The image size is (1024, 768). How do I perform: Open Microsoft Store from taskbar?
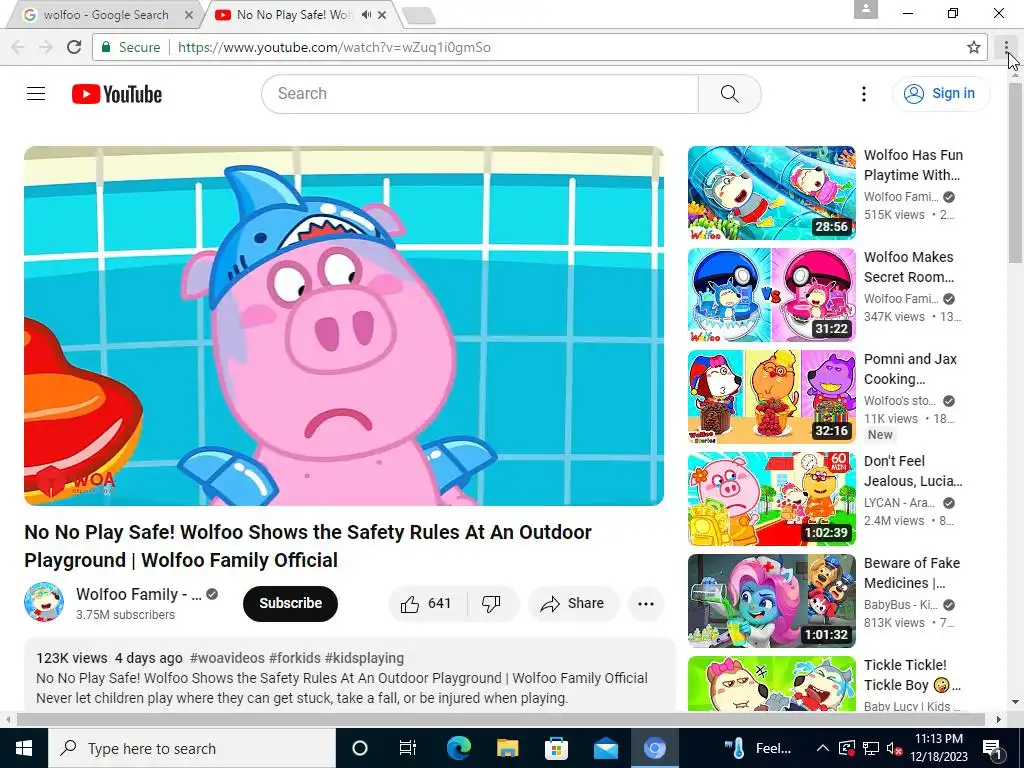point(556,748)
